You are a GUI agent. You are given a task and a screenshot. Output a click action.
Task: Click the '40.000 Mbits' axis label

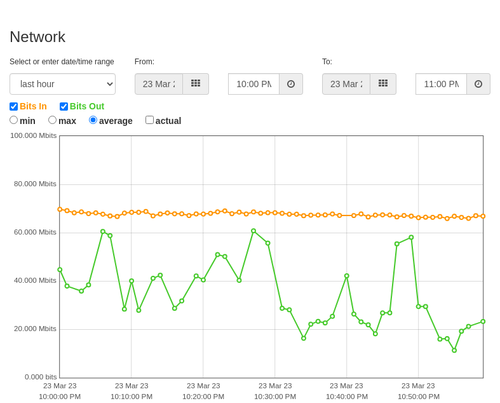click(35, 281)
